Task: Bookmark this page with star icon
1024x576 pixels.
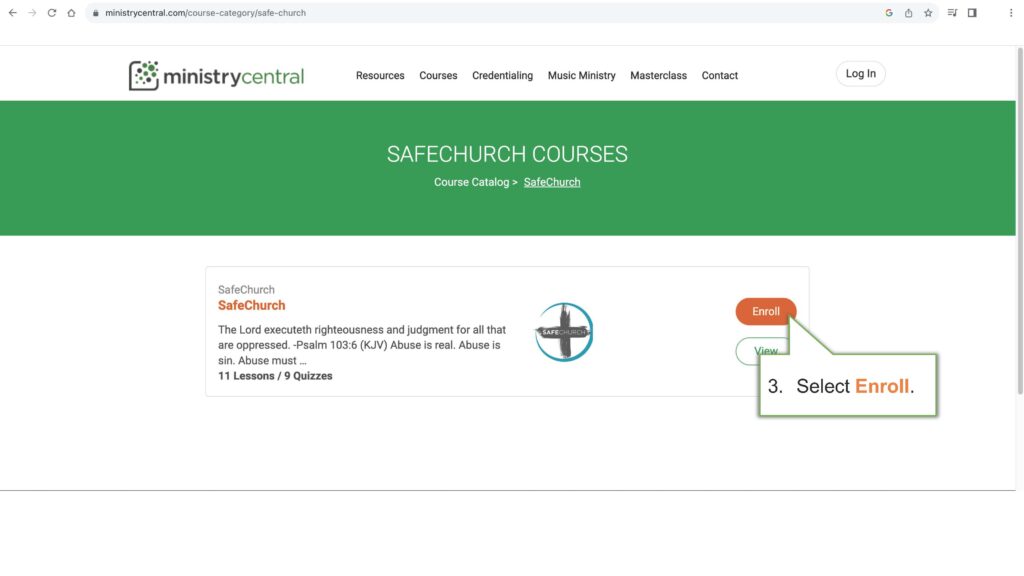Action: point(928,12)
